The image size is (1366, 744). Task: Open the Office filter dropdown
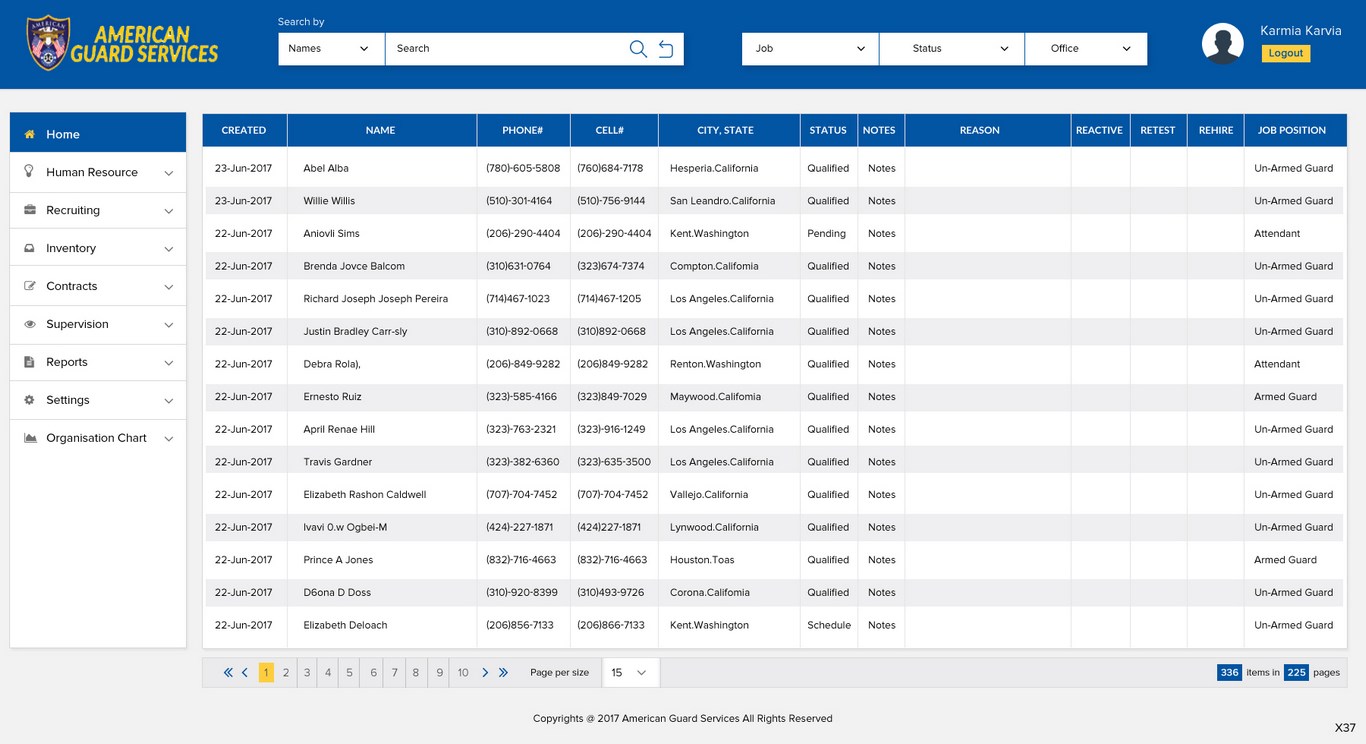[1085, 49]
